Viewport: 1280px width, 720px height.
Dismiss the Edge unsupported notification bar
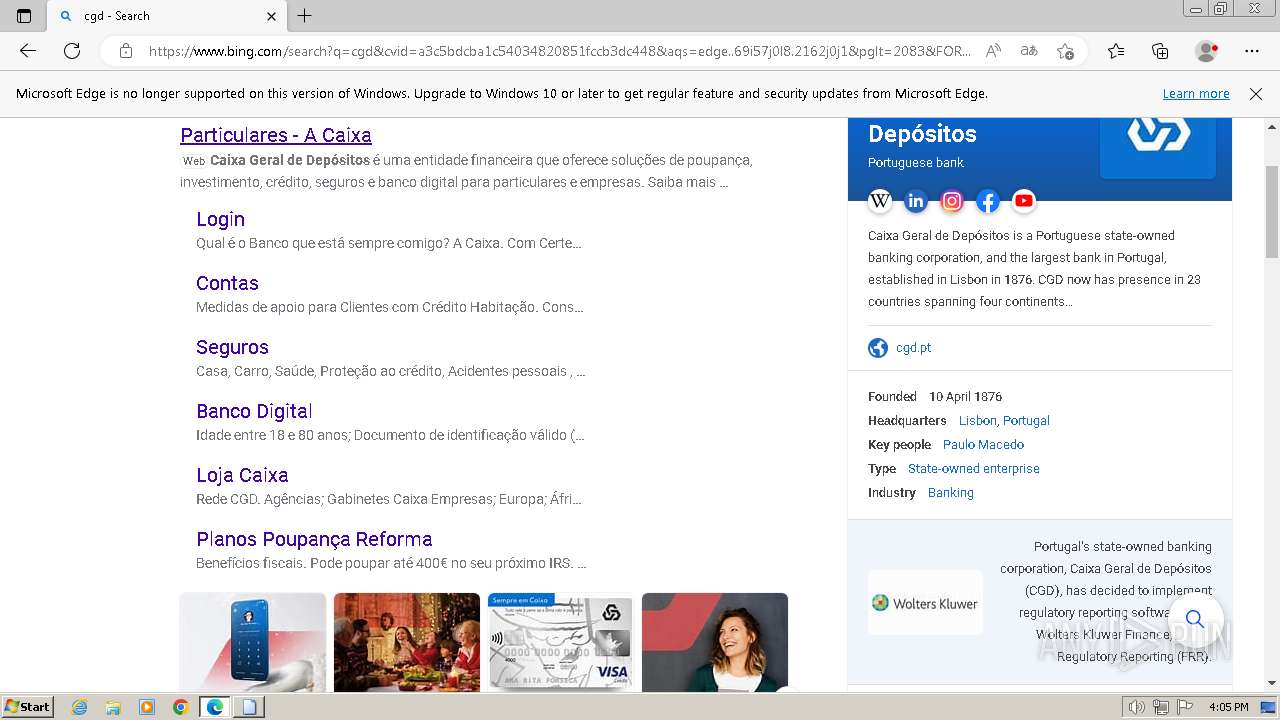tap(1256, 94)
